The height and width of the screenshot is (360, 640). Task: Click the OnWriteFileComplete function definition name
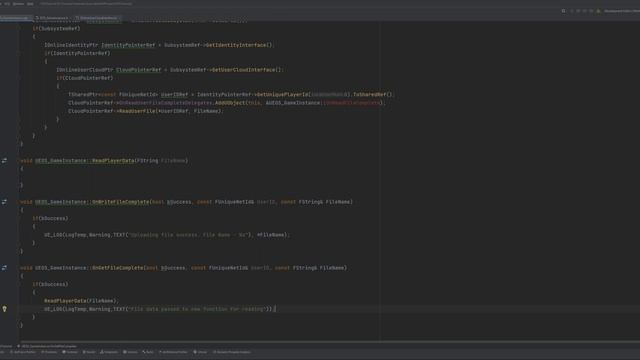pyautogui.click(x=121, y=202)
